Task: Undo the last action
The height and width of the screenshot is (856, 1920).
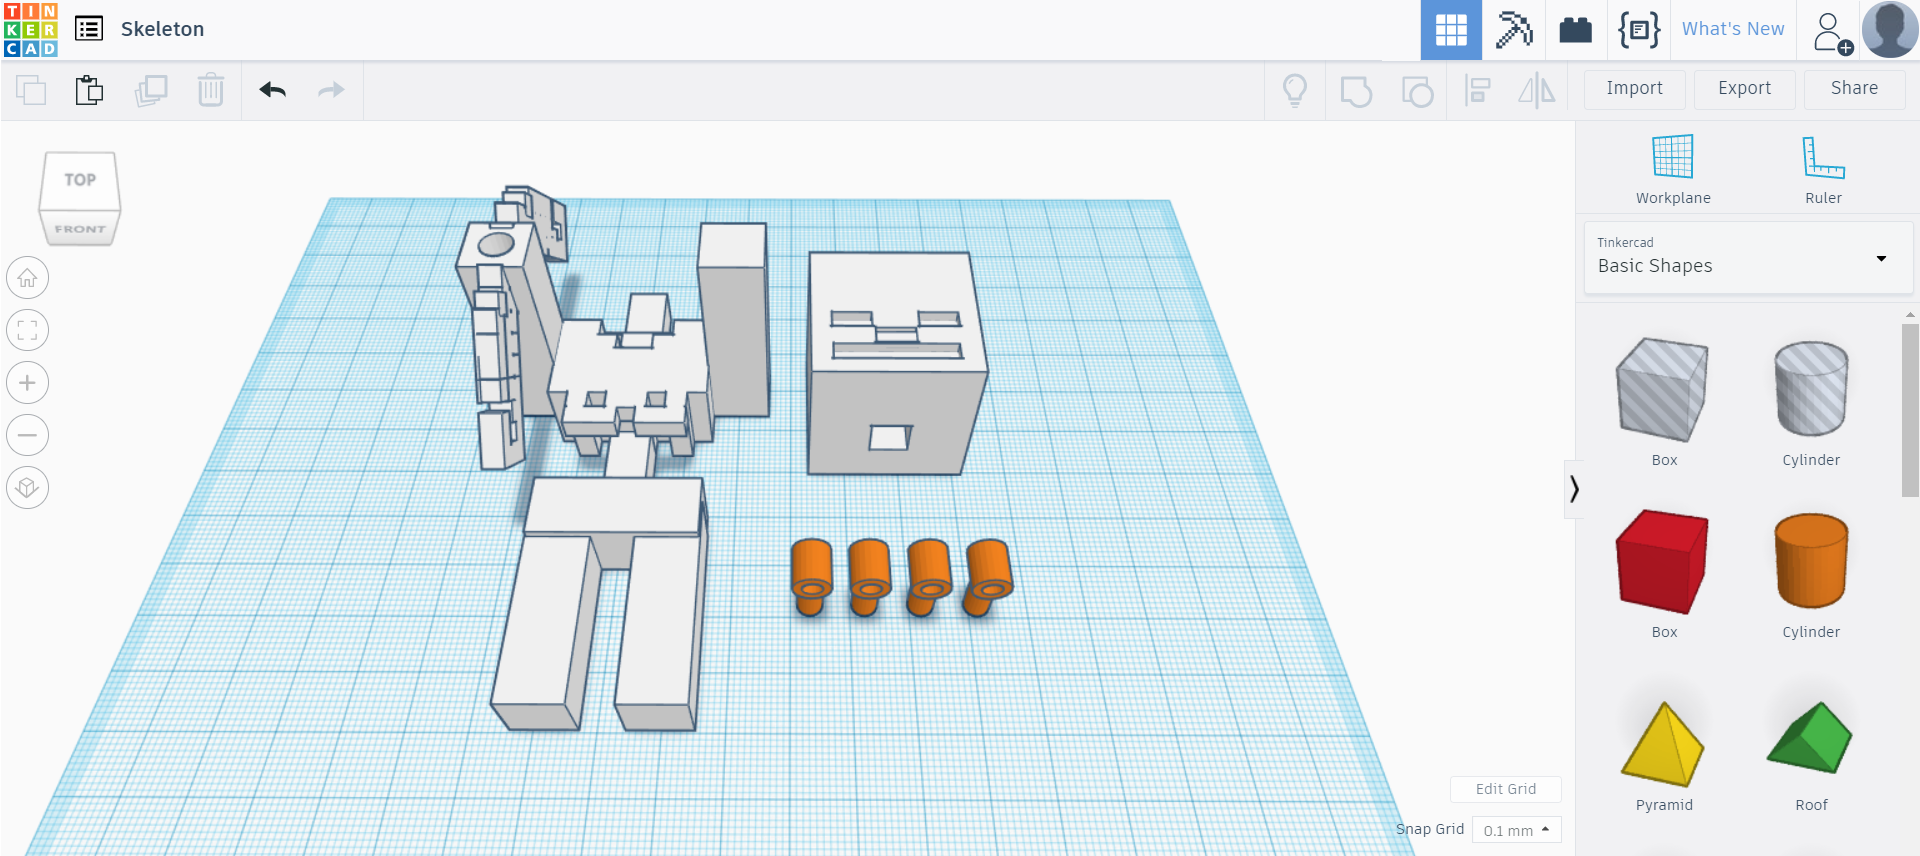Action: (273, 90)
